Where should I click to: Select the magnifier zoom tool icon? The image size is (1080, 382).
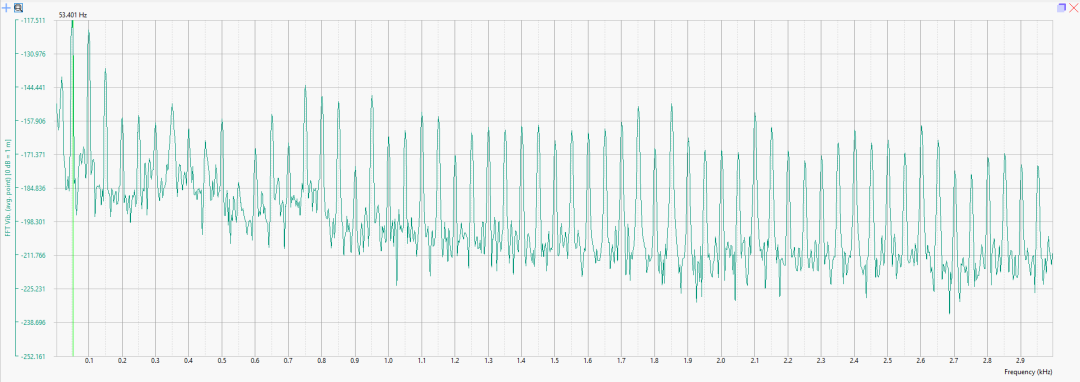coord(19,8)
